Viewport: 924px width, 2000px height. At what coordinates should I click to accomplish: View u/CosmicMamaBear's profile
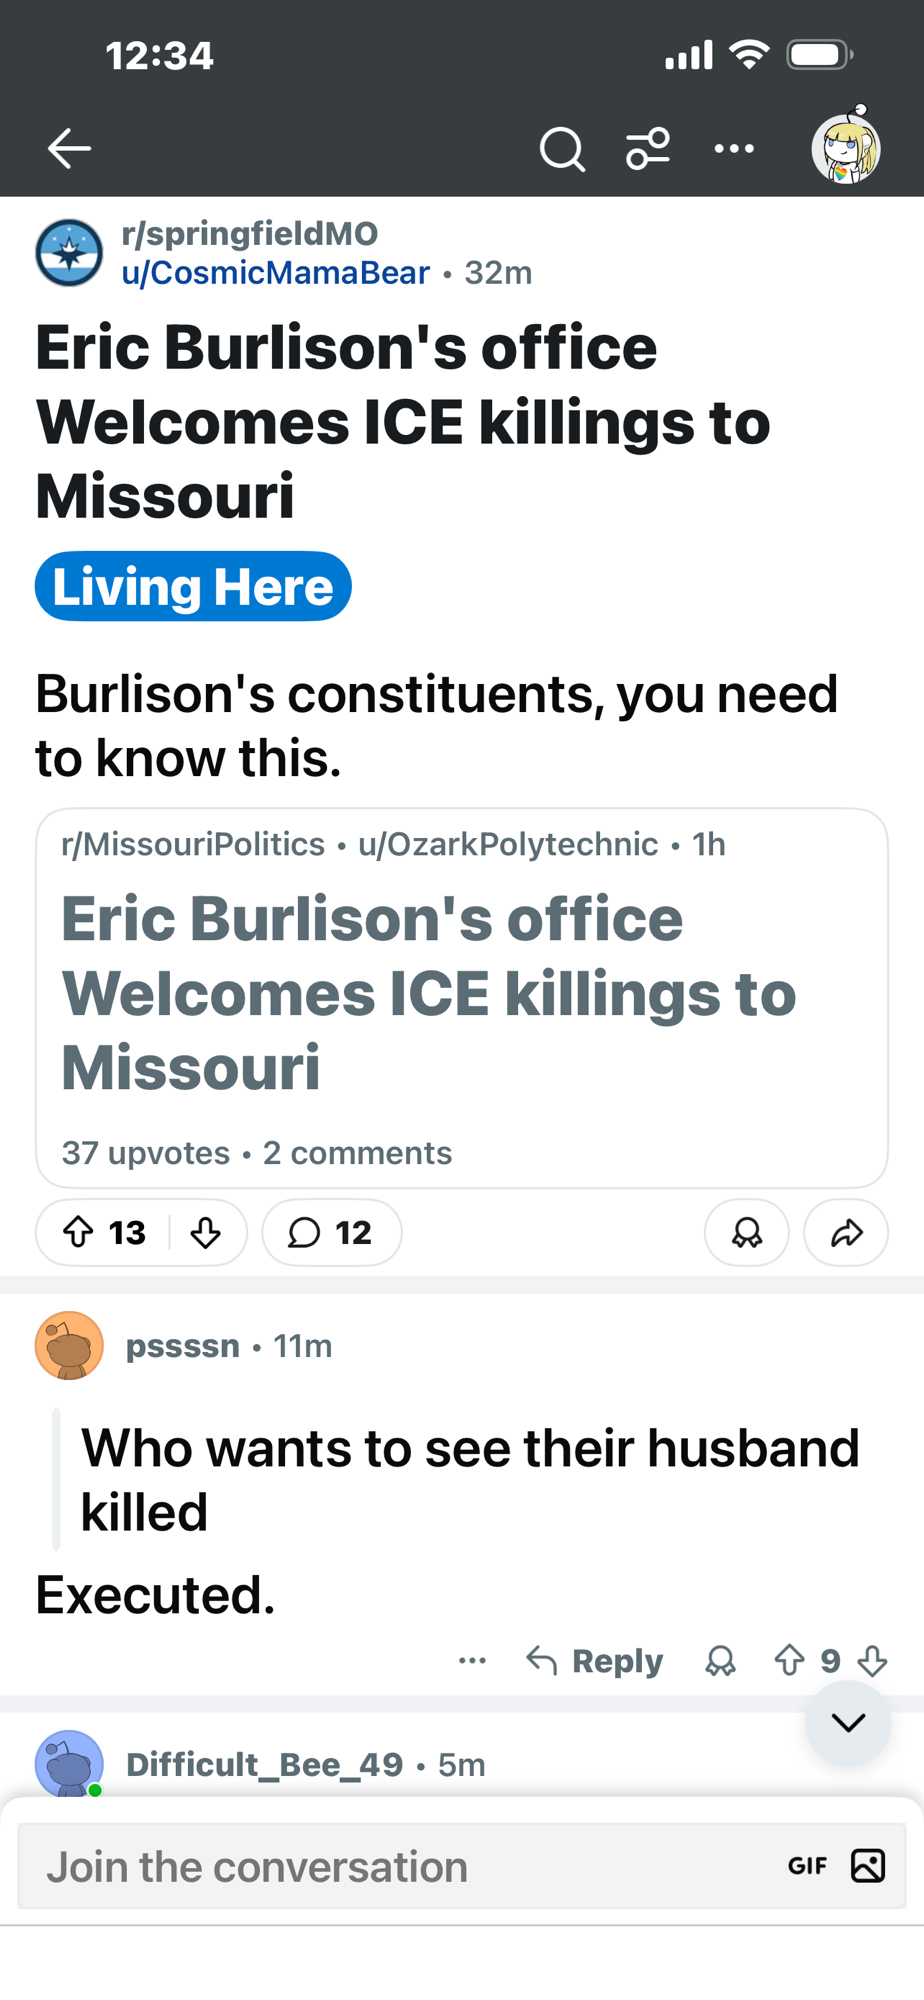click(275, 273)
